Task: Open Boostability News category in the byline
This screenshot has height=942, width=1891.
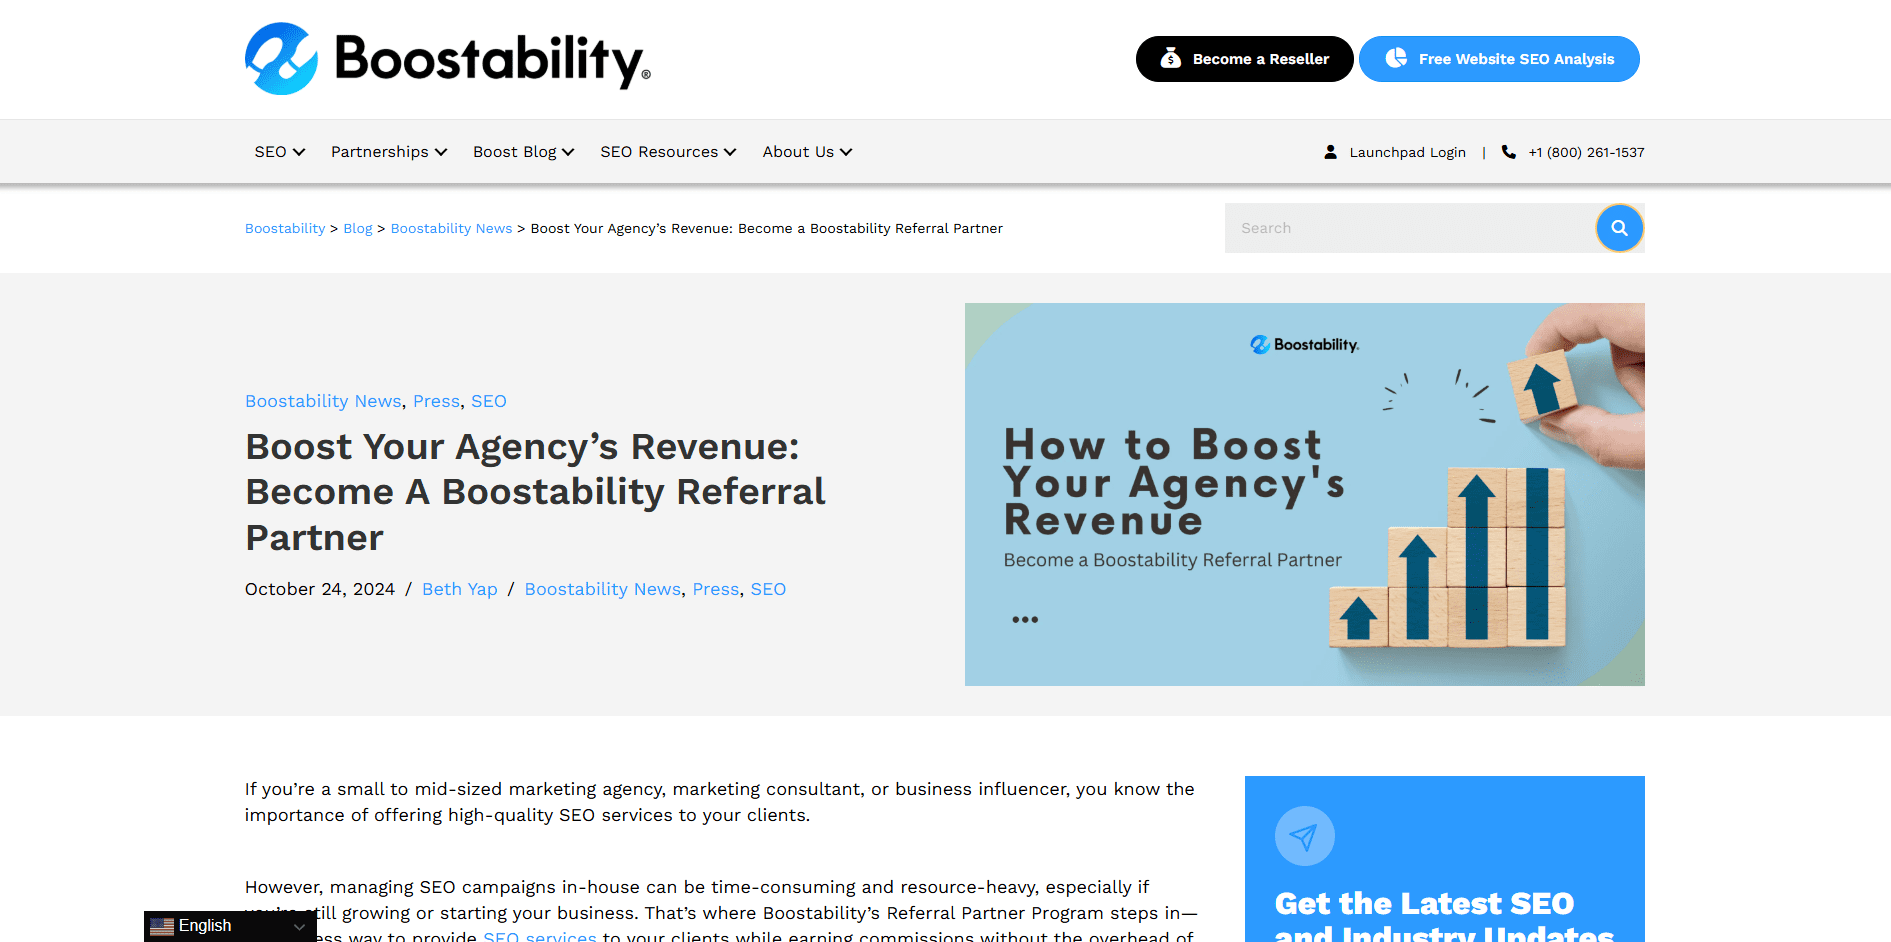Action: (603, 589)
